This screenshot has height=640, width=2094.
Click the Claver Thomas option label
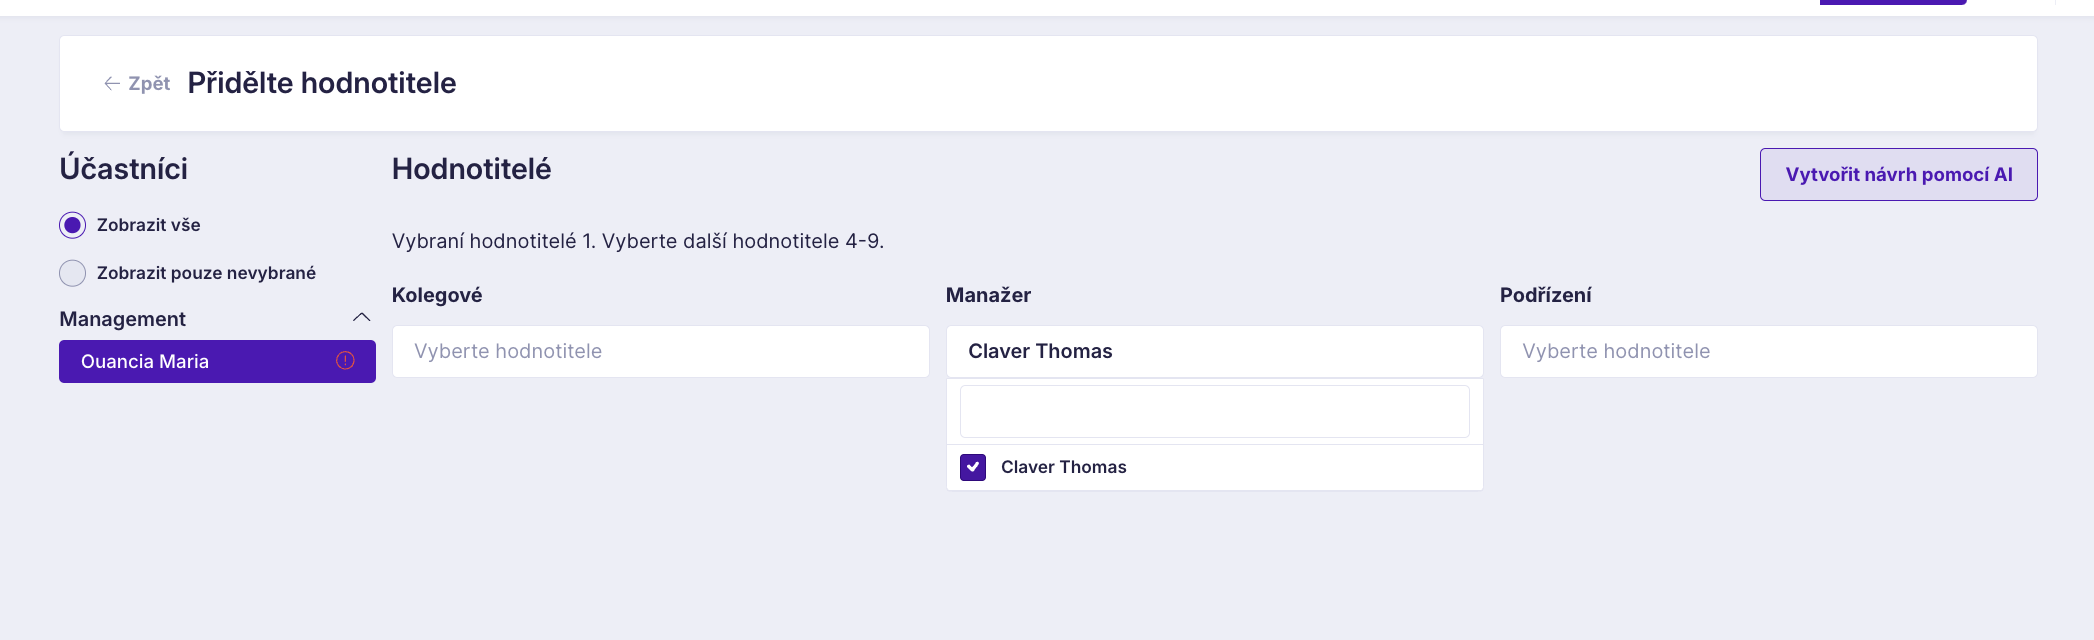point(1063,467)
